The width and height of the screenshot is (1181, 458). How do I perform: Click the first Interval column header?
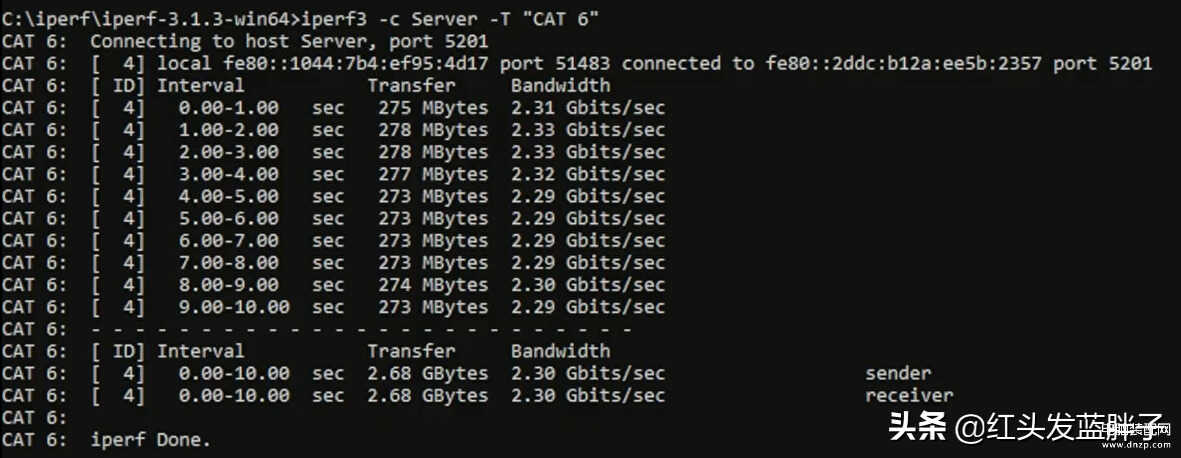click(x=200, y=86)
